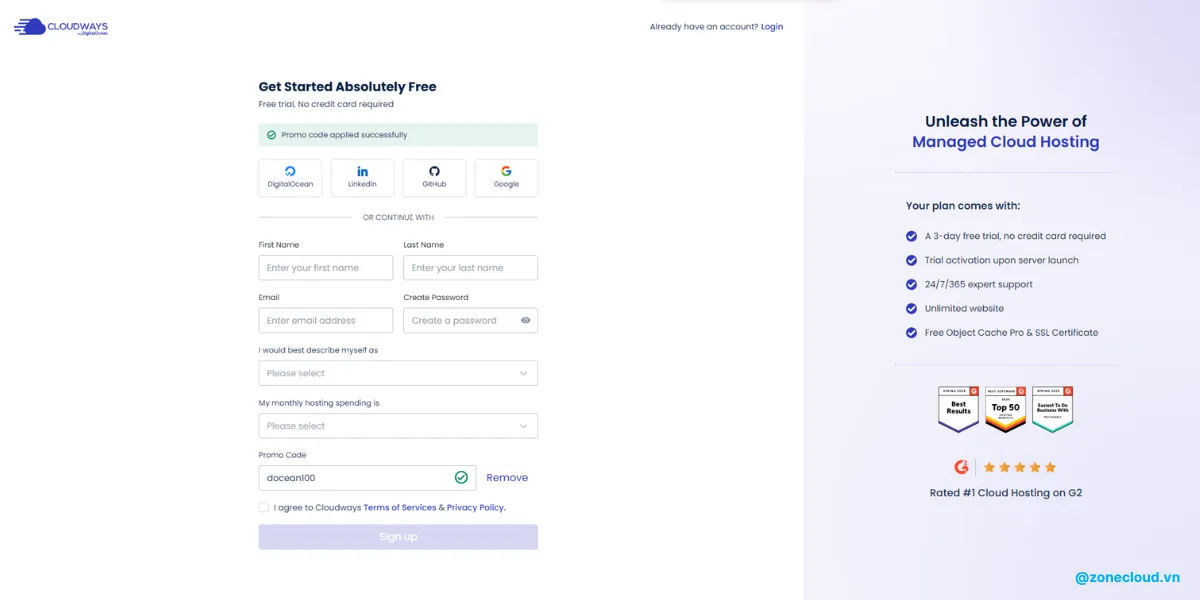
Task: Remove the applied promo code
Action: pos(507,478)
